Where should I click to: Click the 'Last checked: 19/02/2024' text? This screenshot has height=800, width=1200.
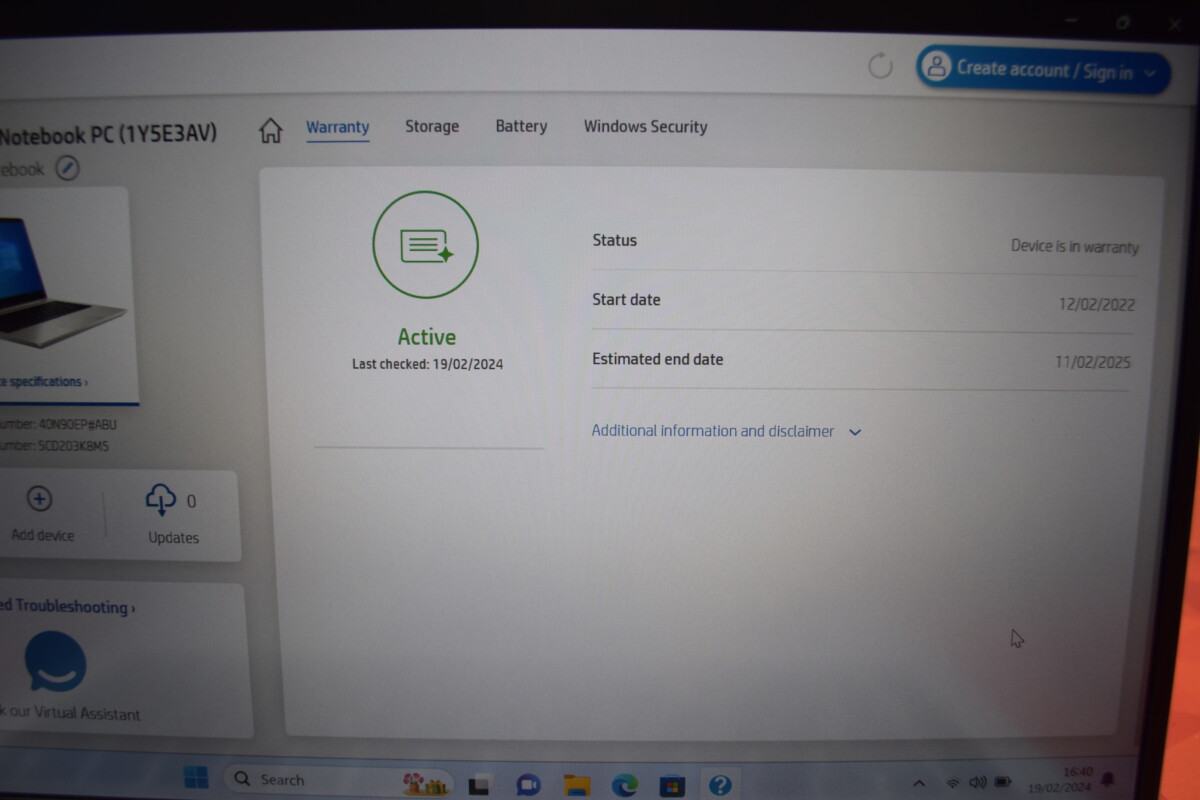(427, 365)
